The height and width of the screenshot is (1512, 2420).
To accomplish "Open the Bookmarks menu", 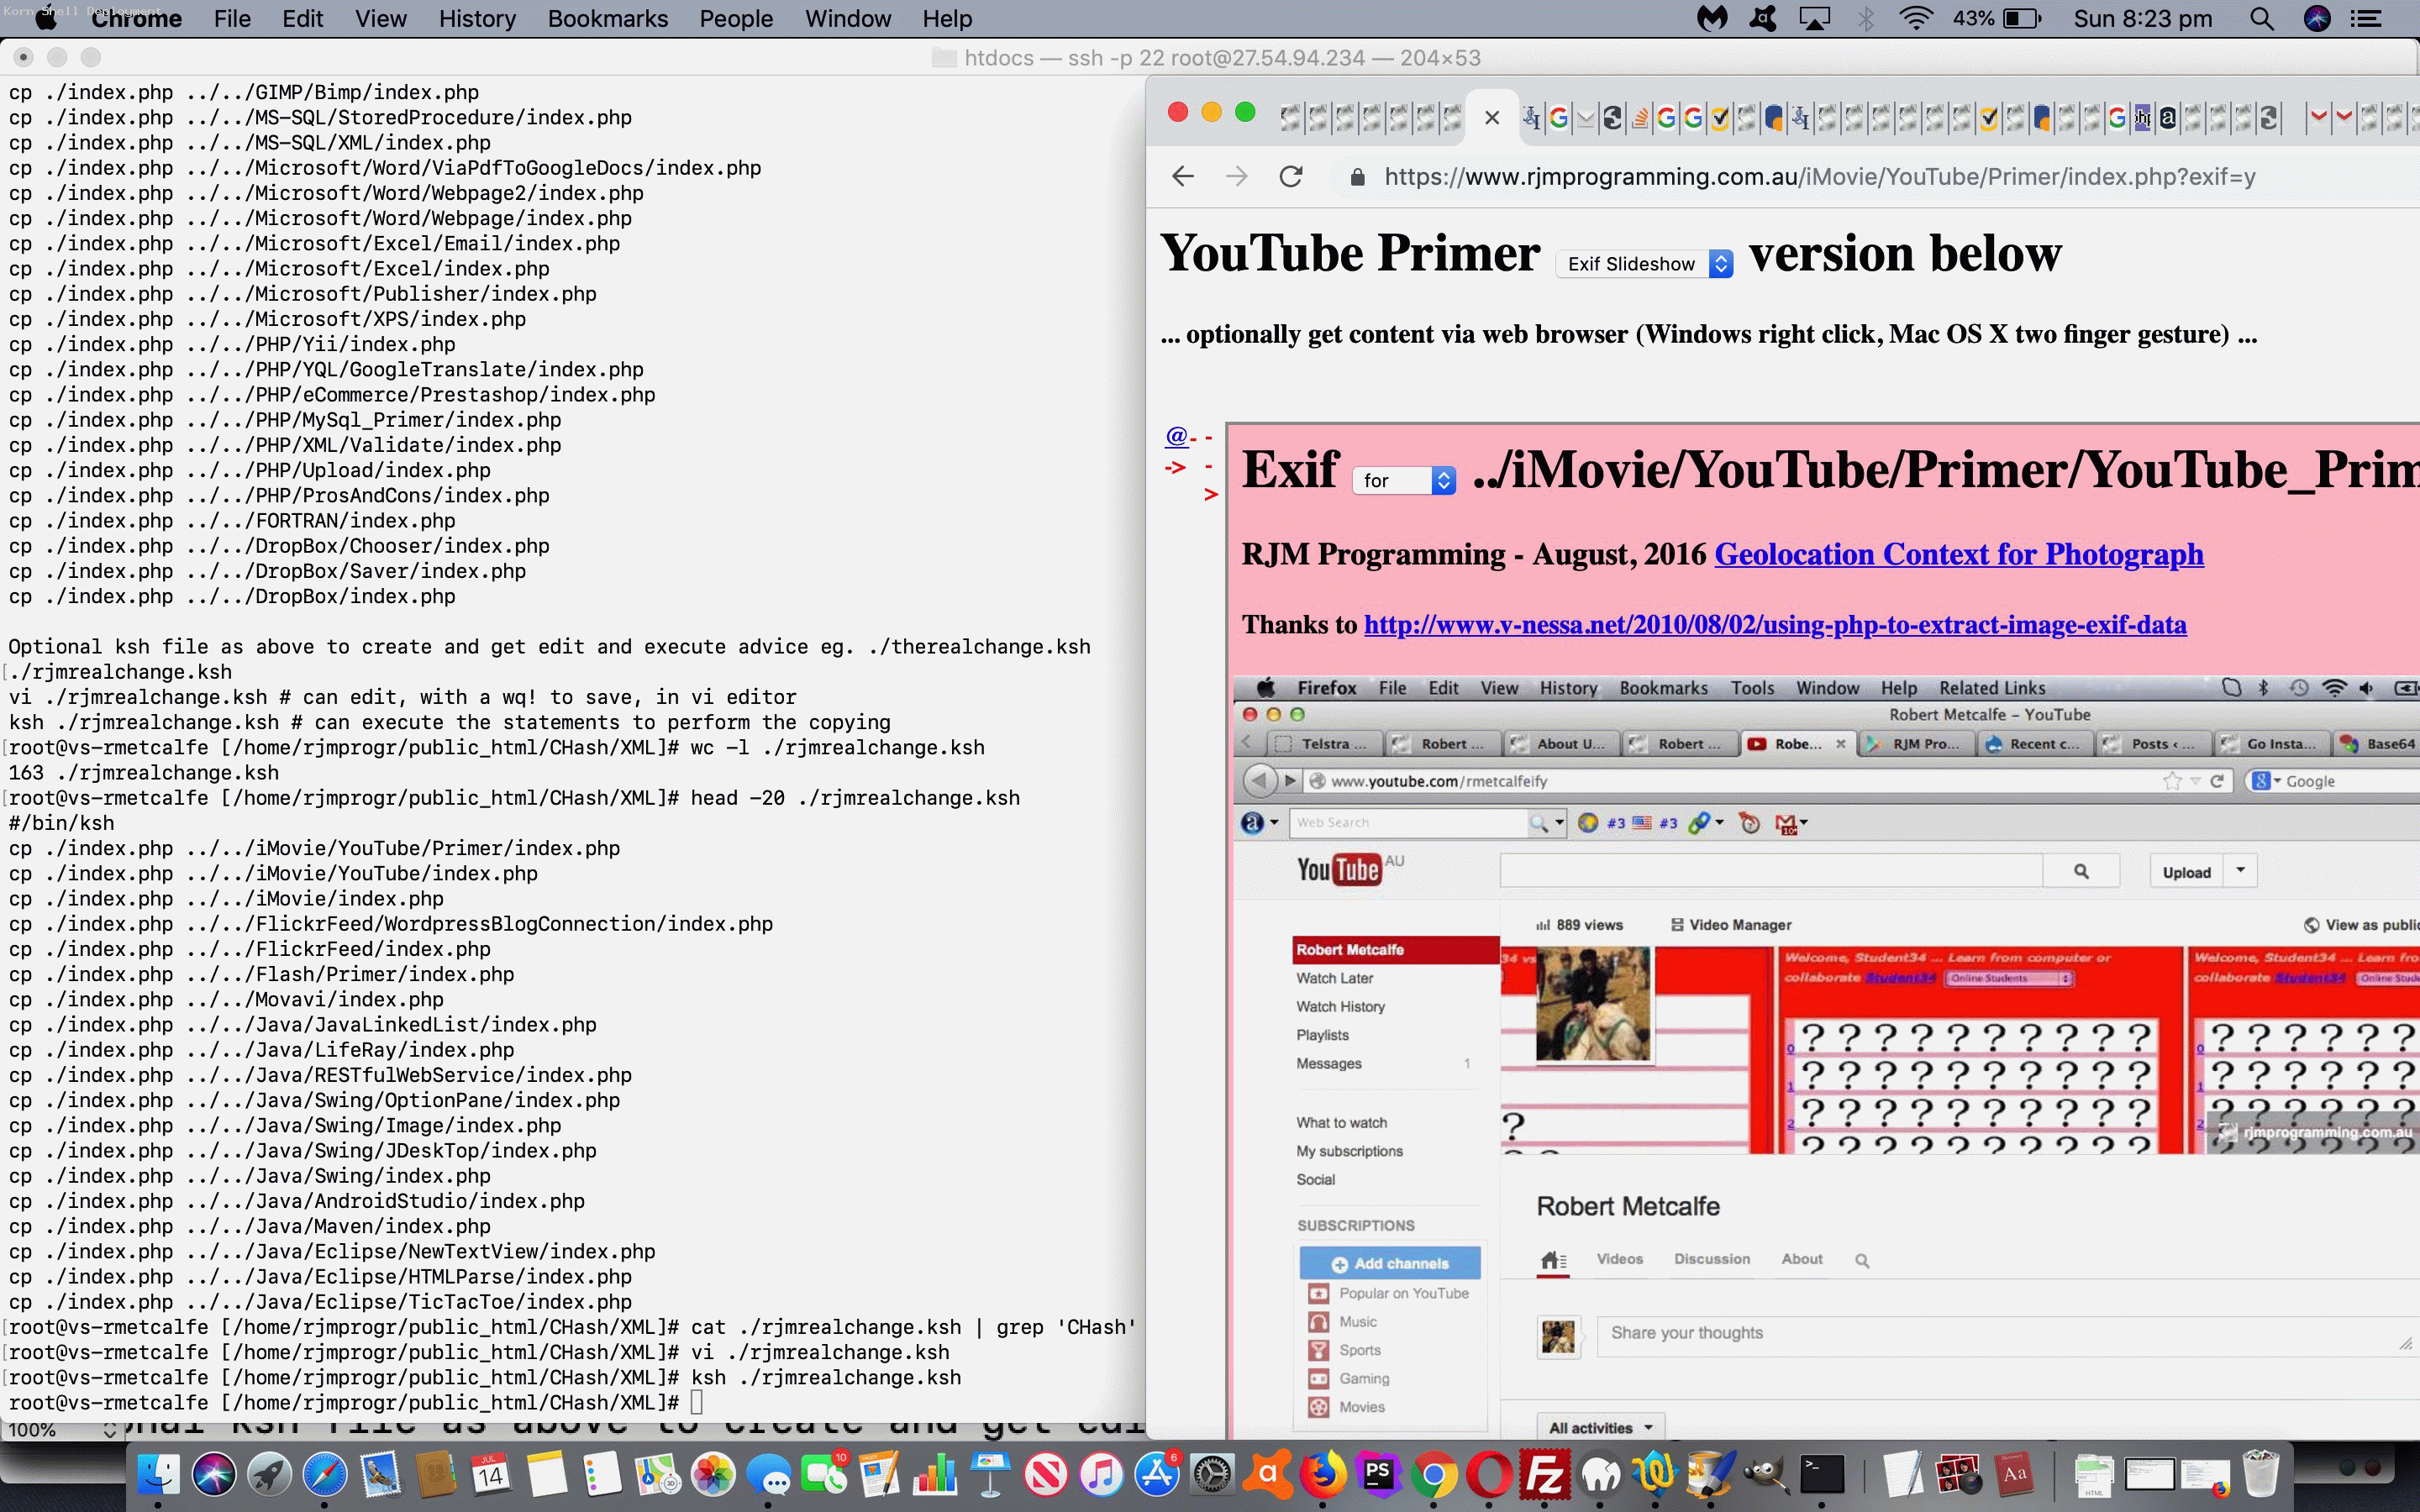I will (607, 19).
